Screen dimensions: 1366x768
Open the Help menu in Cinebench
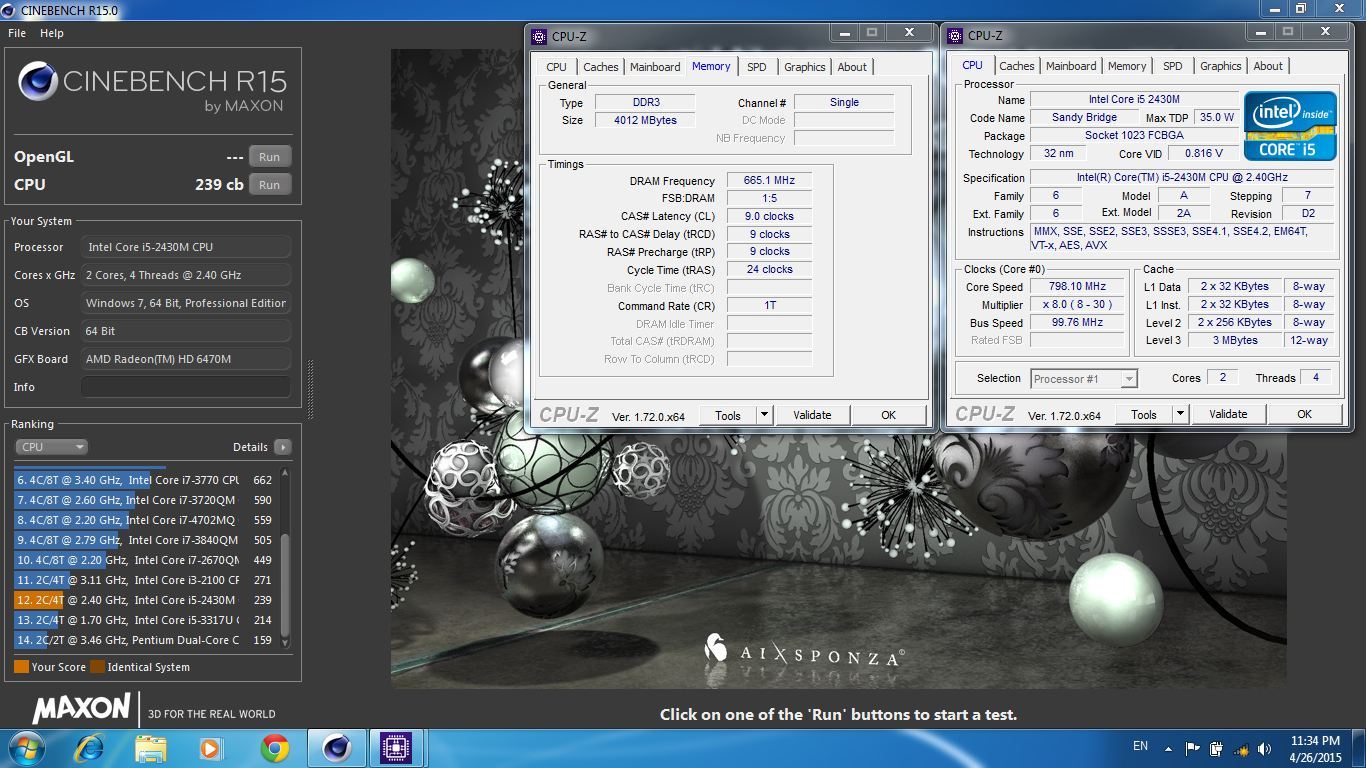[52, 33]
